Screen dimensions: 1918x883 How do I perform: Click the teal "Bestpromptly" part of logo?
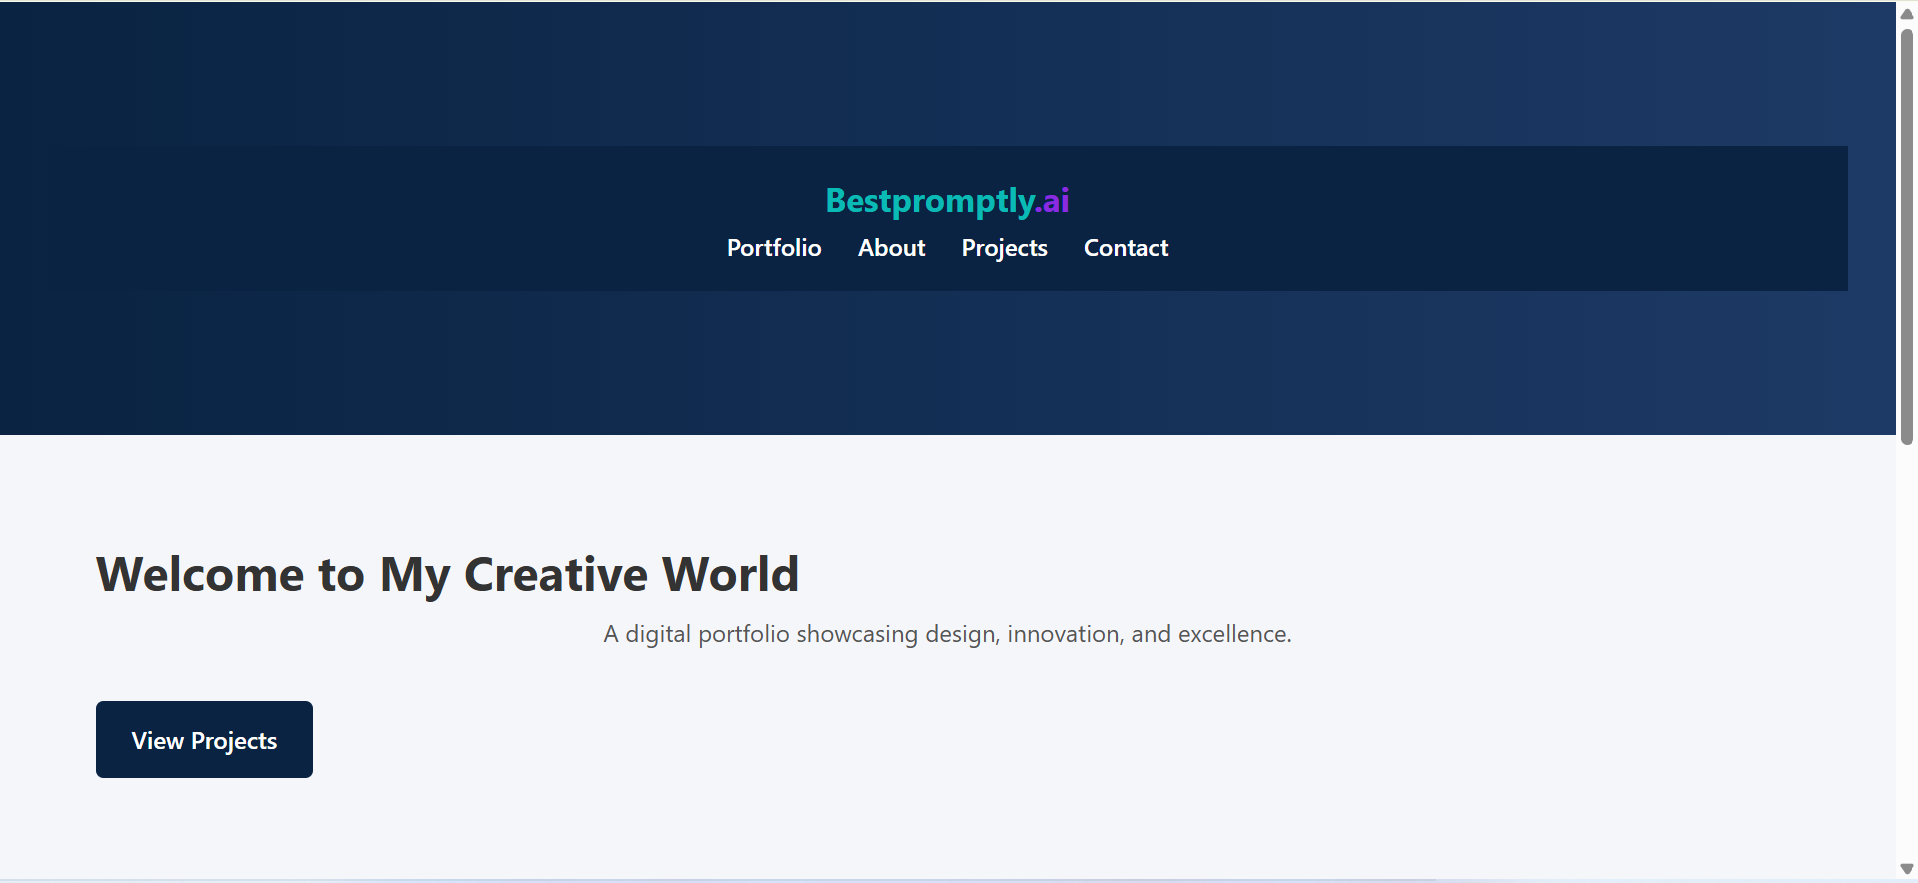pos(930,201)
